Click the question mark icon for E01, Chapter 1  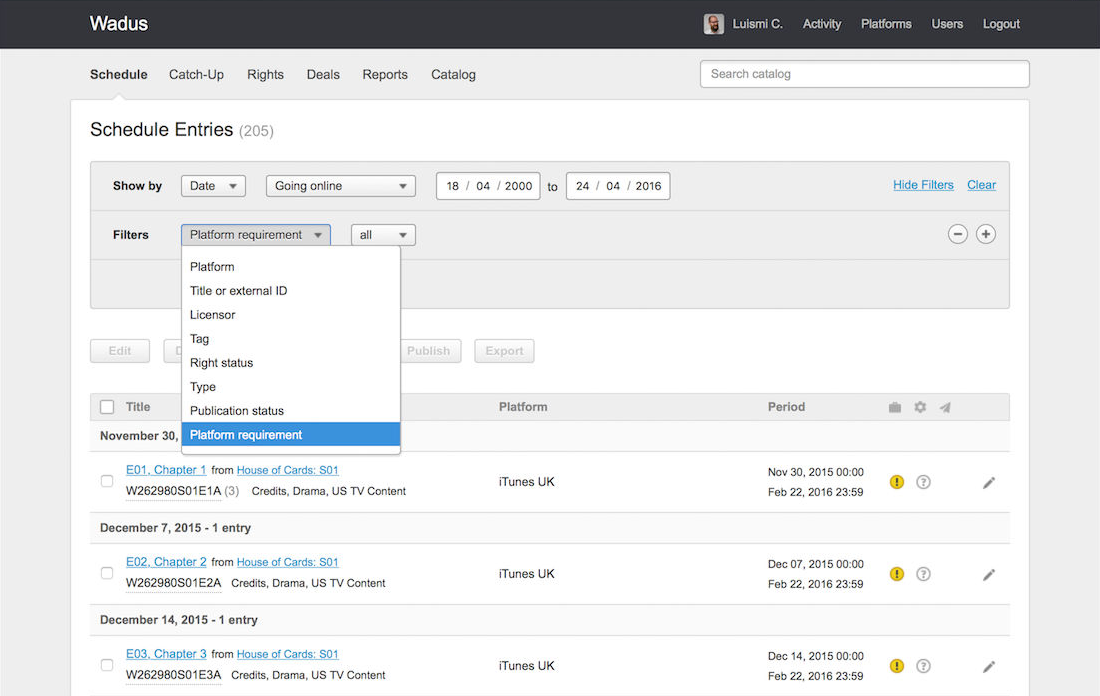923,482
